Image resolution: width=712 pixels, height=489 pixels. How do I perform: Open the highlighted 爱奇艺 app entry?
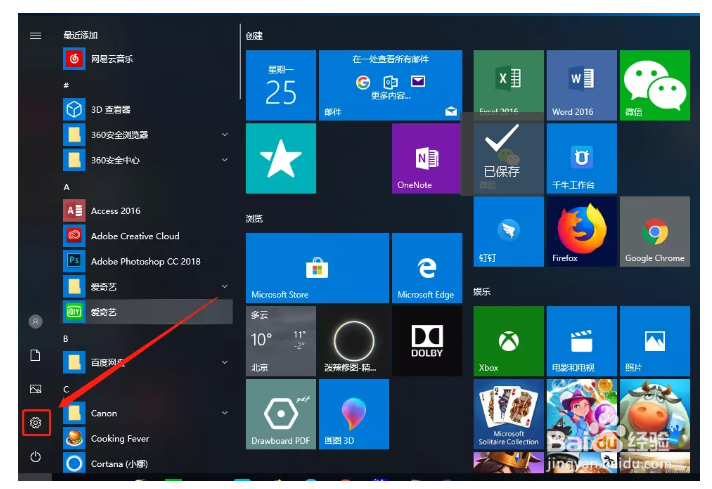148,312
